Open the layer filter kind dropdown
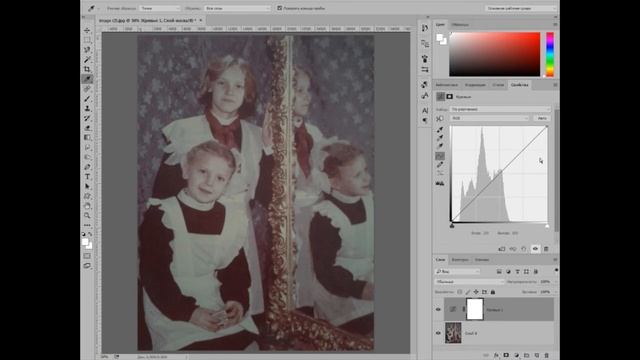 (458, 271)
